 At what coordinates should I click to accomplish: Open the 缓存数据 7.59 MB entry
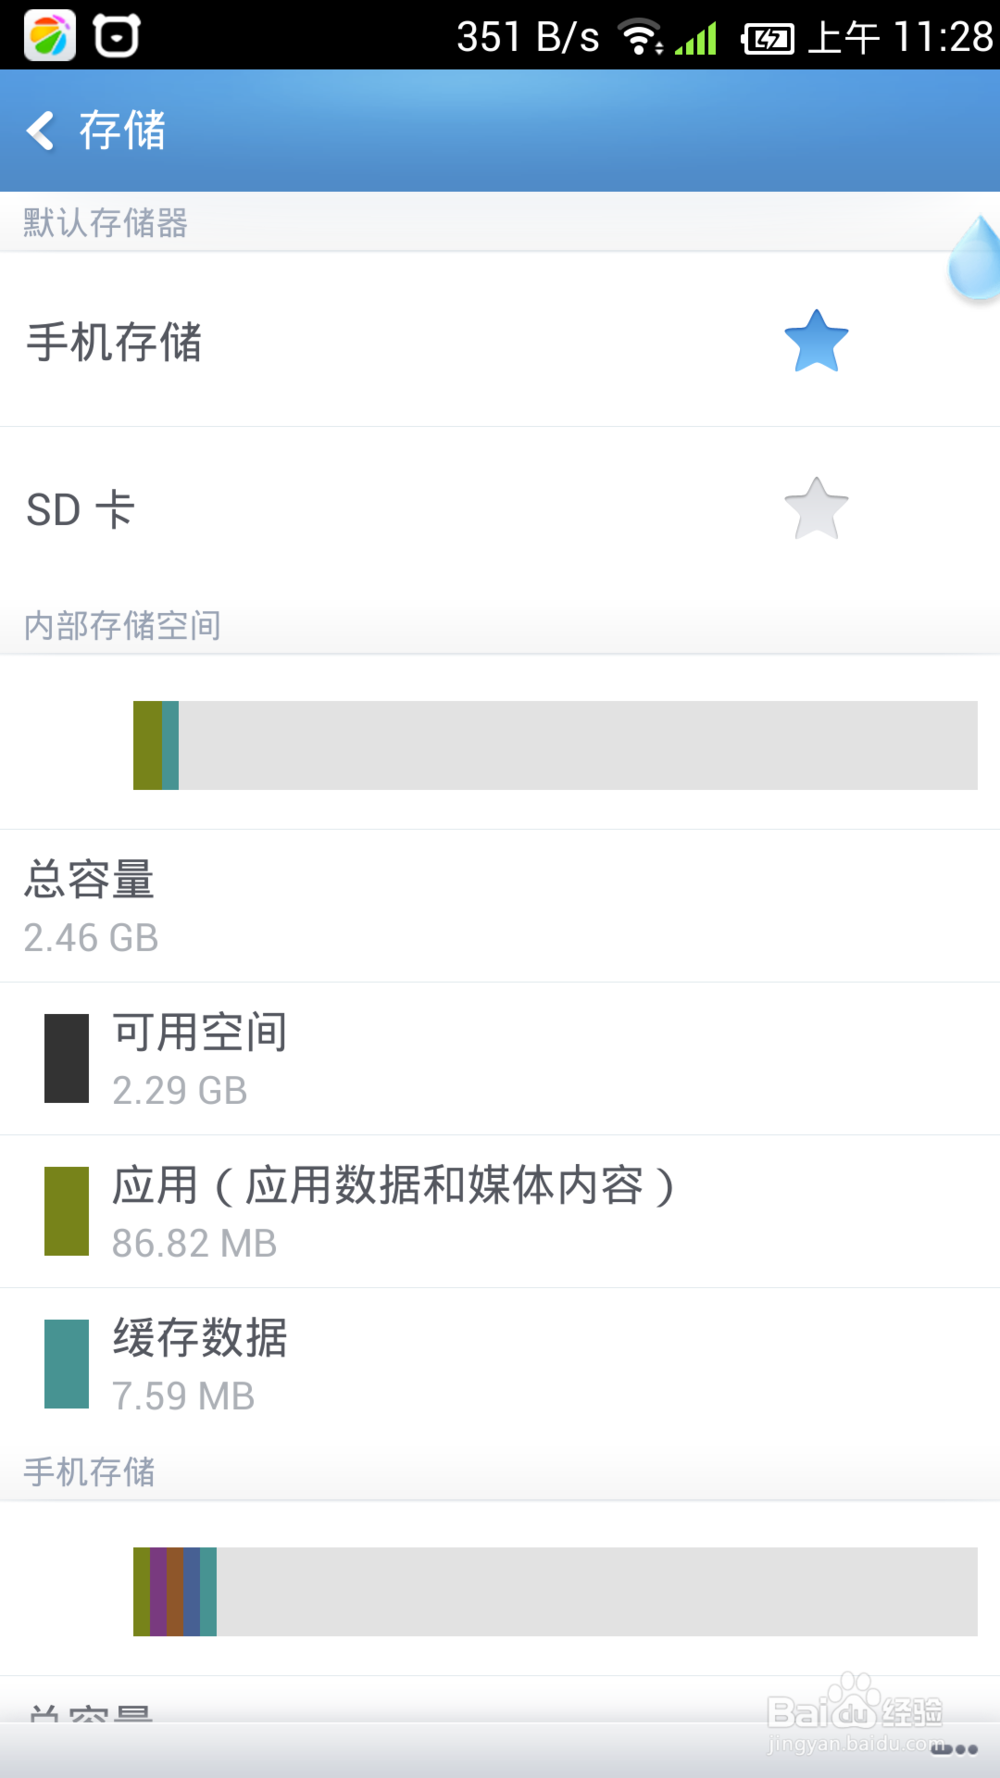coord(500,1364)
